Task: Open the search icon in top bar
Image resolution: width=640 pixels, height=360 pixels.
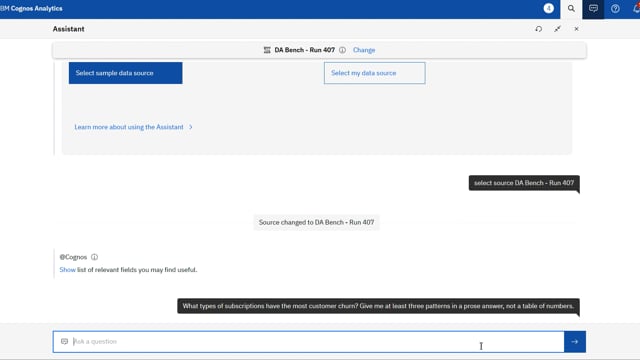Action: [571, 9]
